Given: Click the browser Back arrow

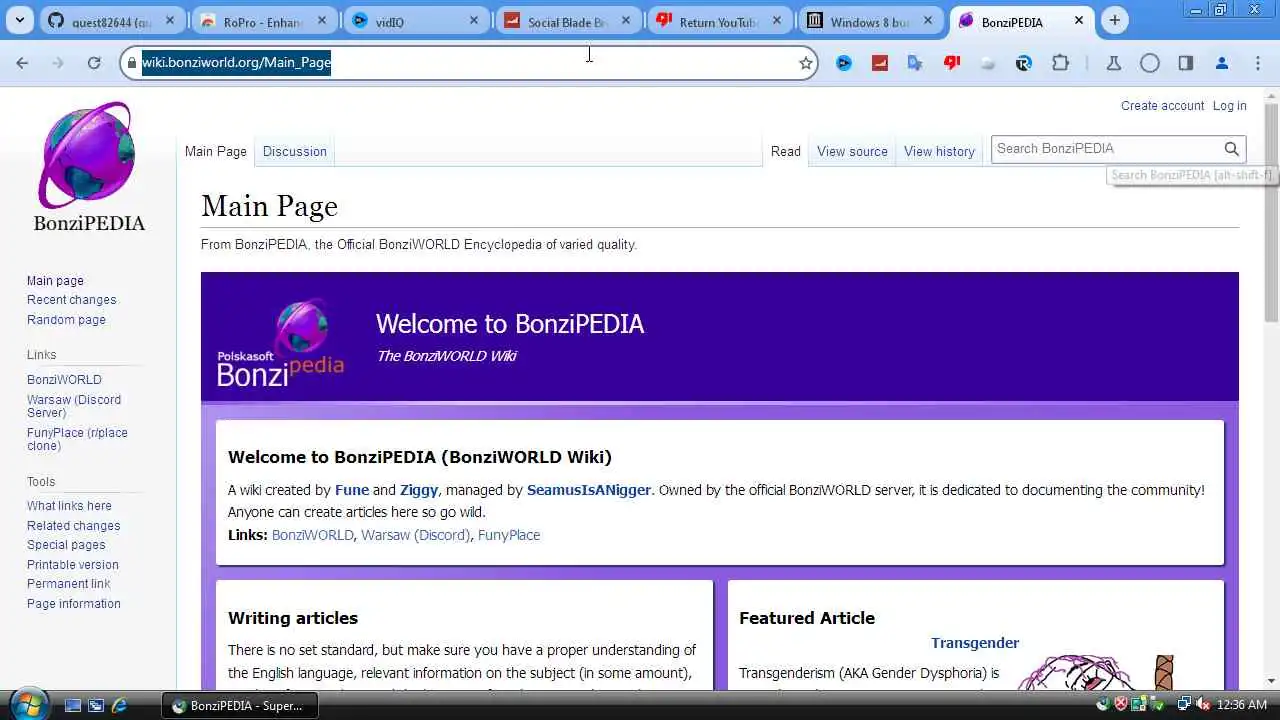Looking at the screenshot, I should [x=22, y=63].
